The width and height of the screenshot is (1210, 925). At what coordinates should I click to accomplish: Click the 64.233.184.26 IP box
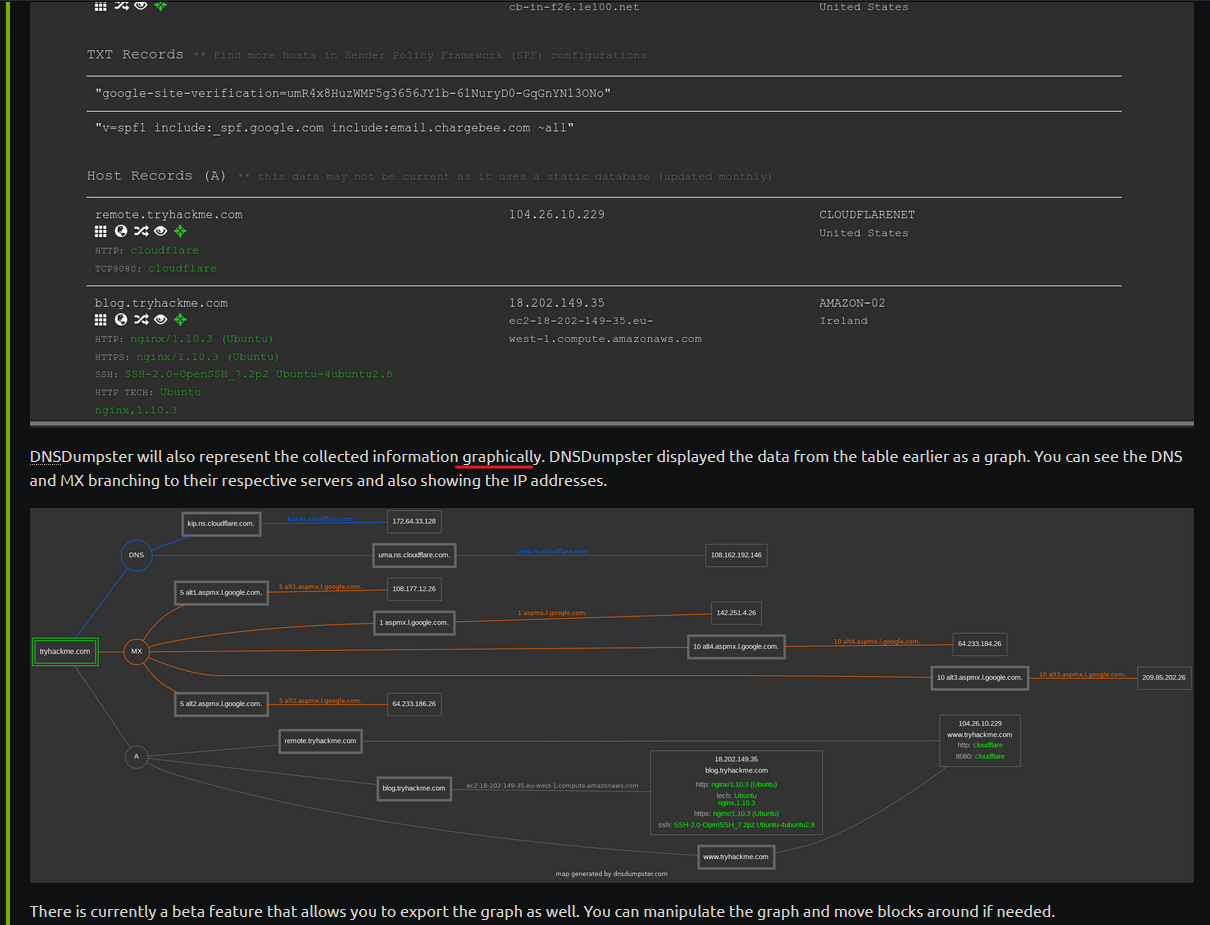click(980, 644)
